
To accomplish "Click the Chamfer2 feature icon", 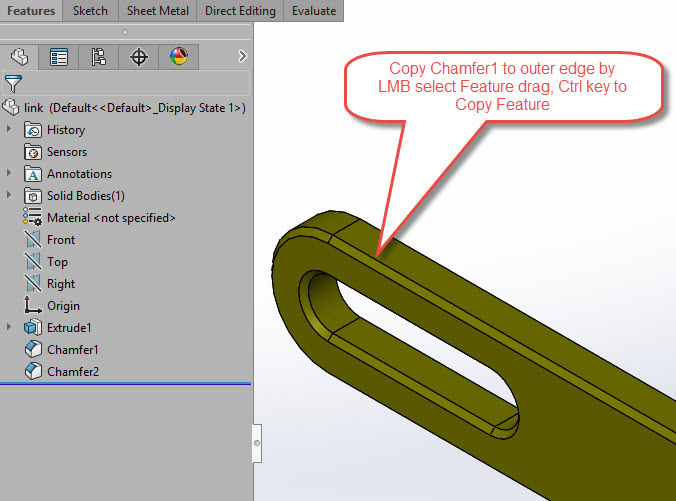I will [x=33, y=371].
